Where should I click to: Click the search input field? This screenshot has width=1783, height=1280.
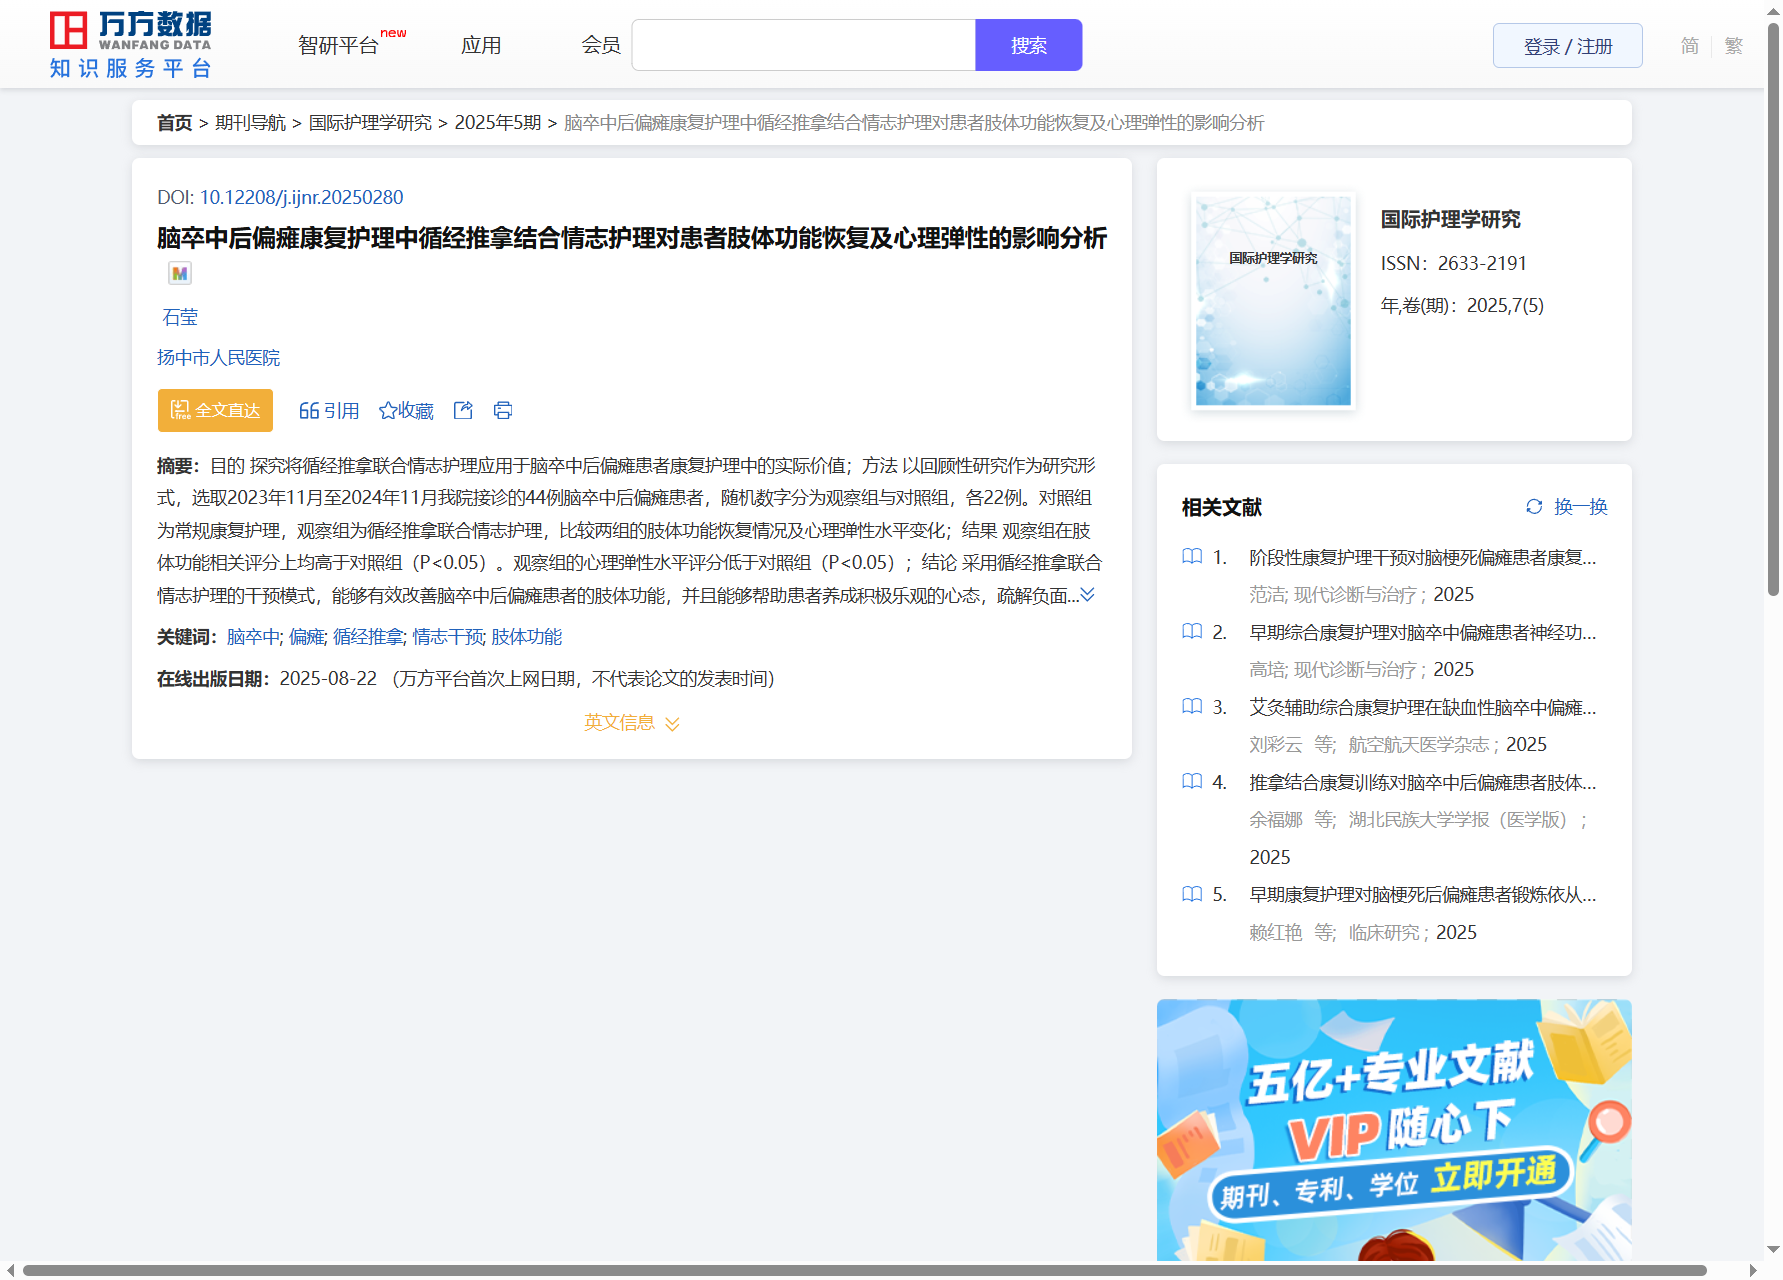[803, 46]
